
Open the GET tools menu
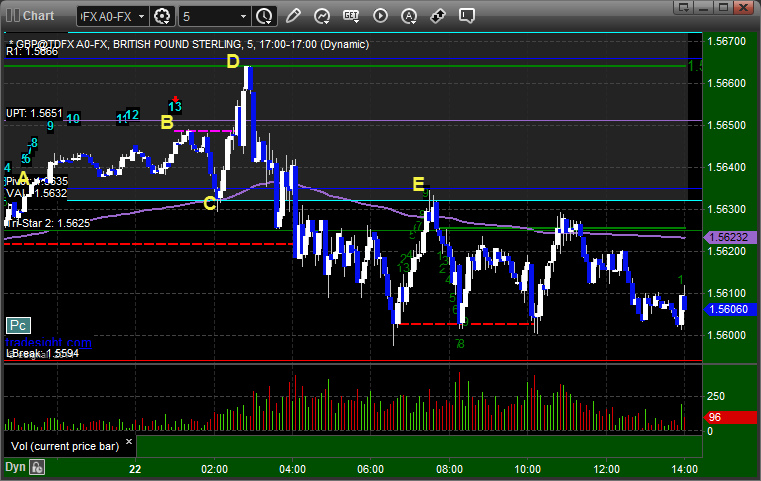pyautogui.click(x=351, y=16)
